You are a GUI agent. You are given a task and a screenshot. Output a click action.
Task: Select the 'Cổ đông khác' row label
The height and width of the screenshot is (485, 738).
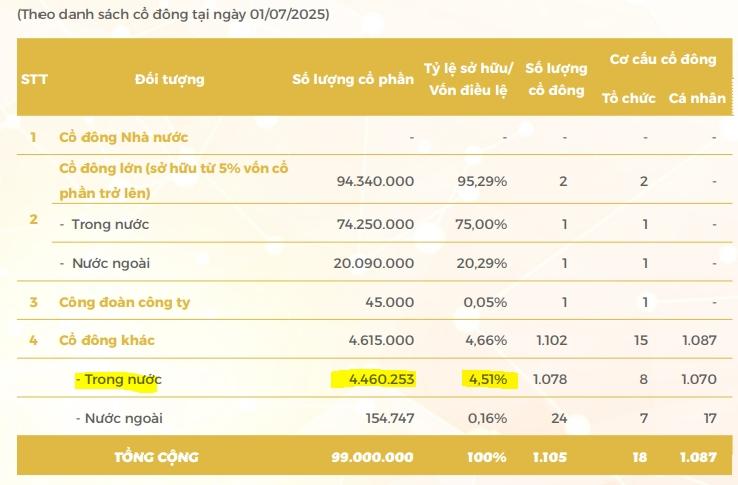click(x=105, y=340)
